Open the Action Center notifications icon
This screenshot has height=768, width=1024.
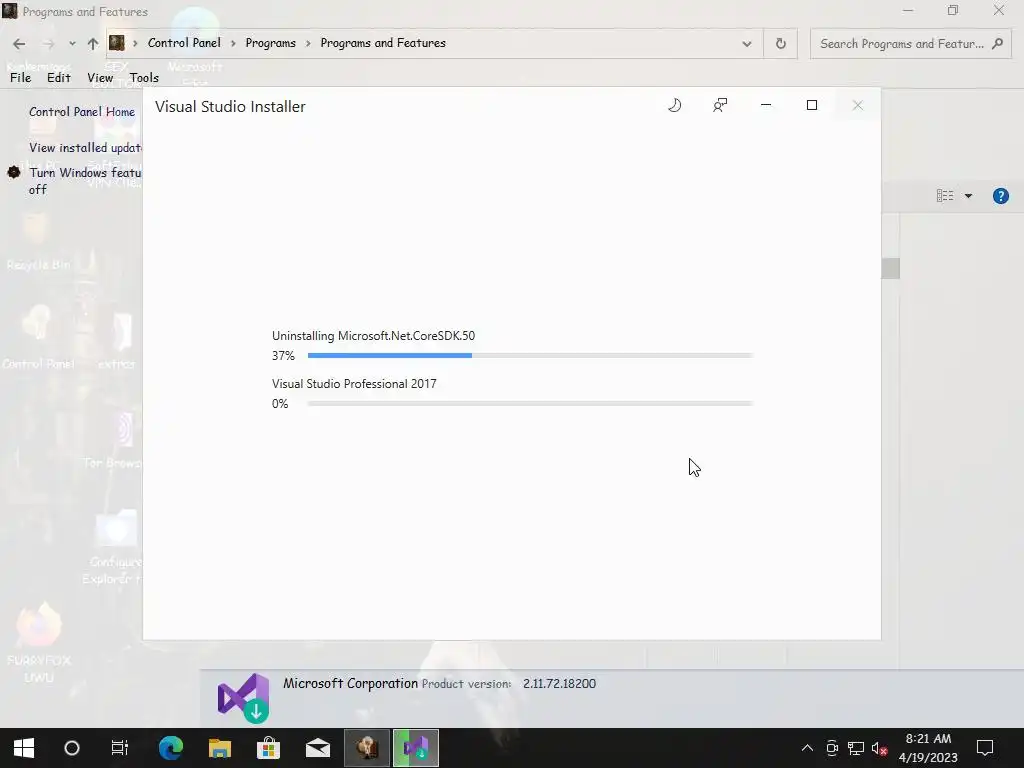tap(985, 748)
